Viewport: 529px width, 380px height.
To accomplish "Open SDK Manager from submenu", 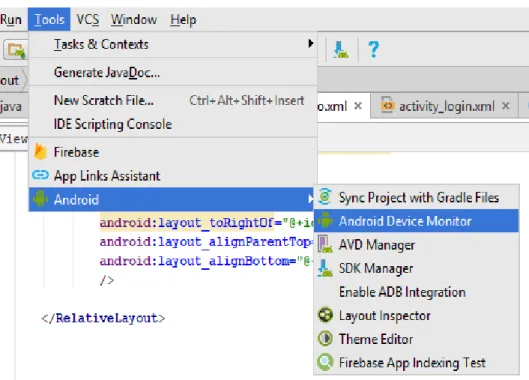I will click(416, 268).
